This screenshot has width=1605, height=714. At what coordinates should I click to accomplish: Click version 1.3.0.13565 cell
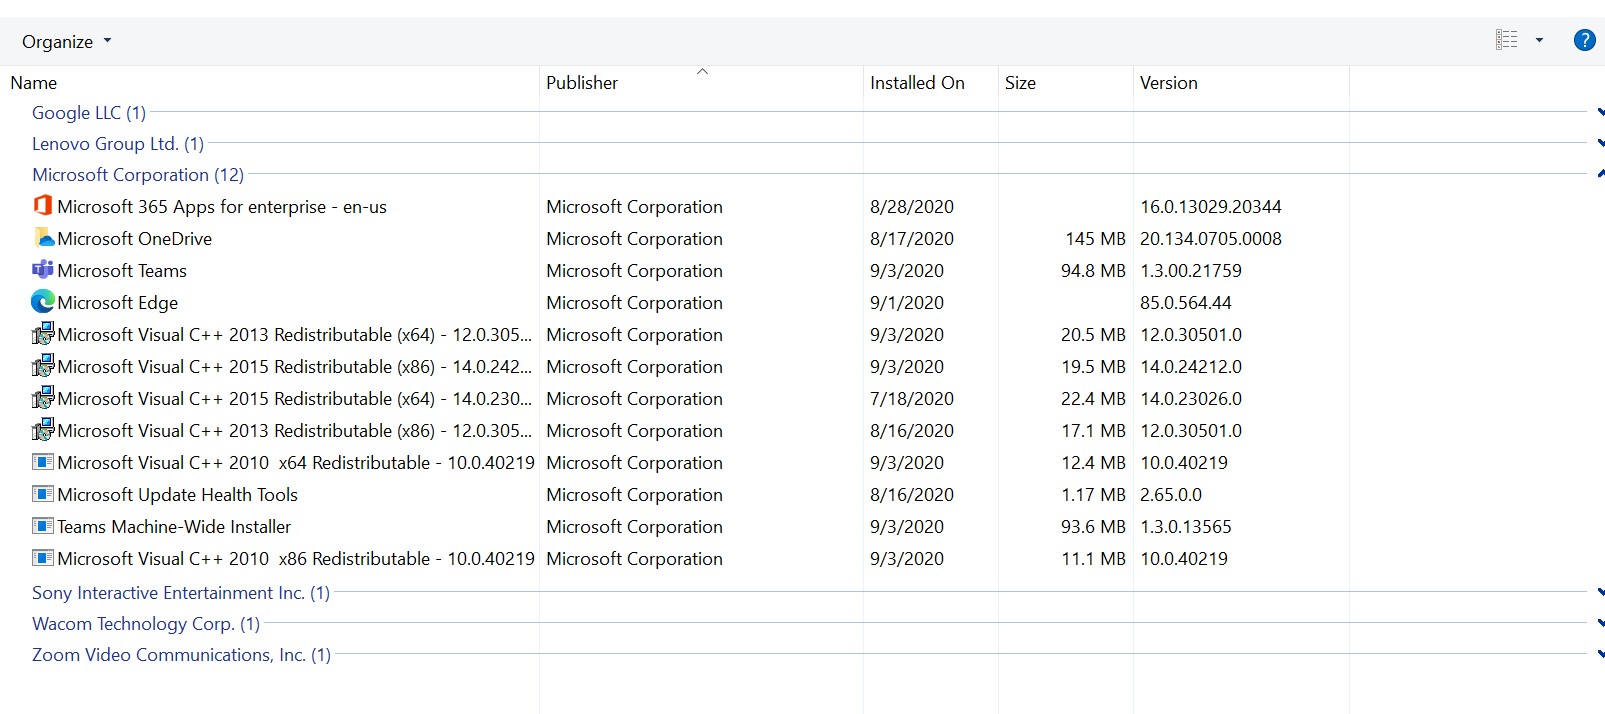(x=1186, y=527)
